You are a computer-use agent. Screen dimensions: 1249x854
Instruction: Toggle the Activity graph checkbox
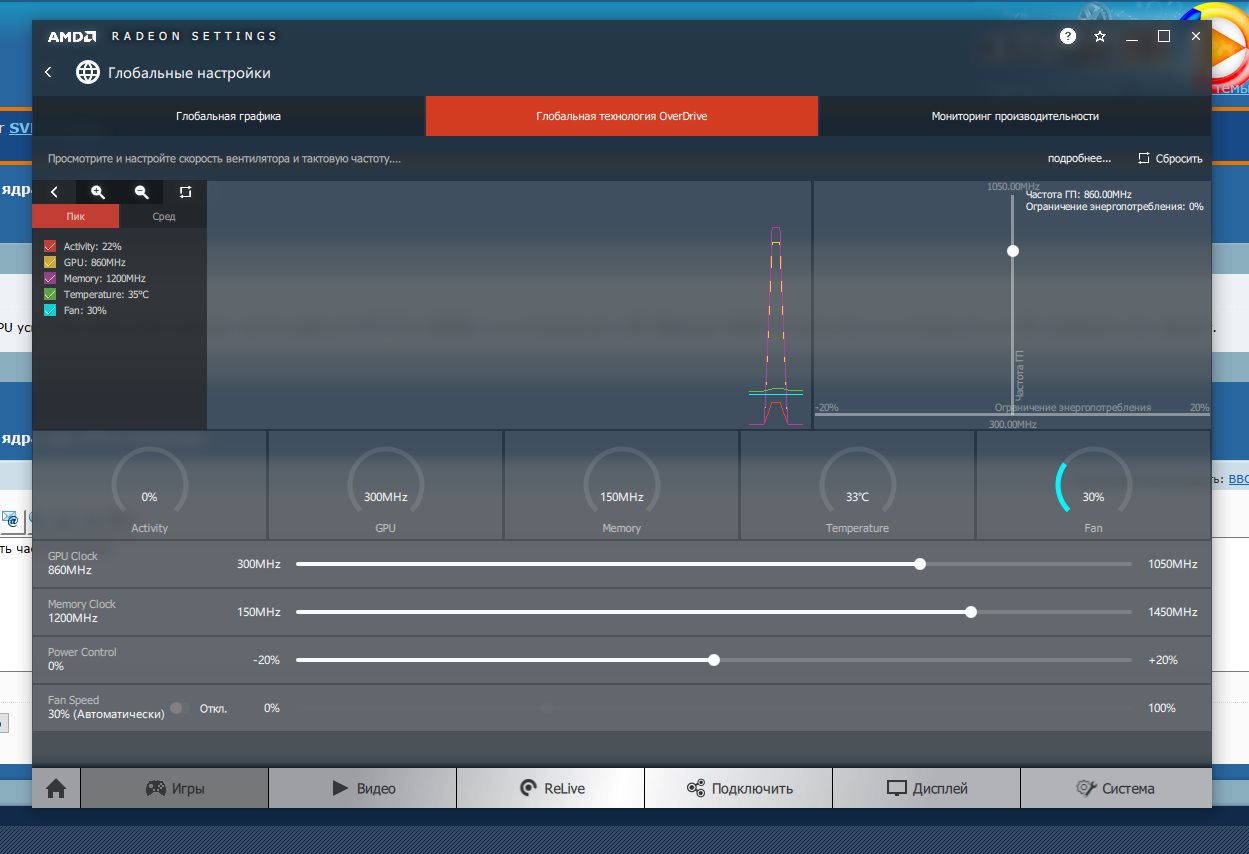click(x=50, y=246)
